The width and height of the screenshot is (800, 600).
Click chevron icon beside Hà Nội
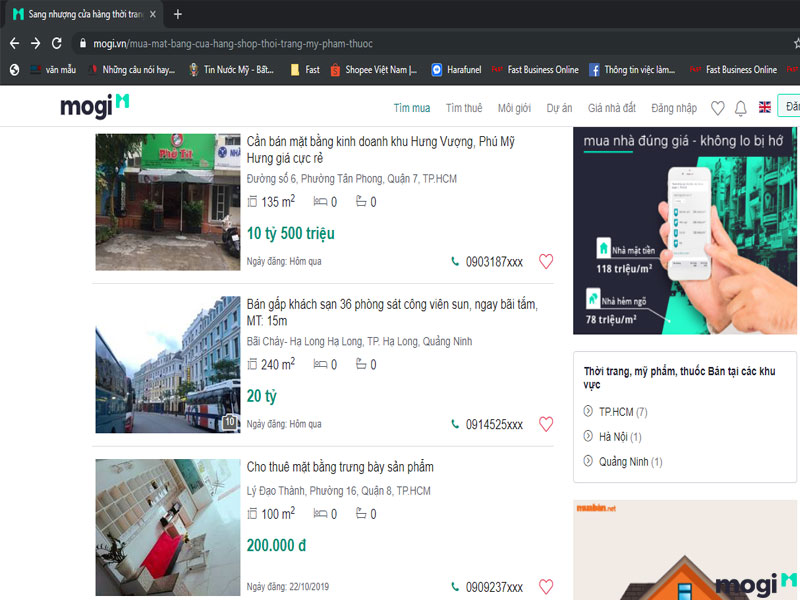[x=588, y=436]
